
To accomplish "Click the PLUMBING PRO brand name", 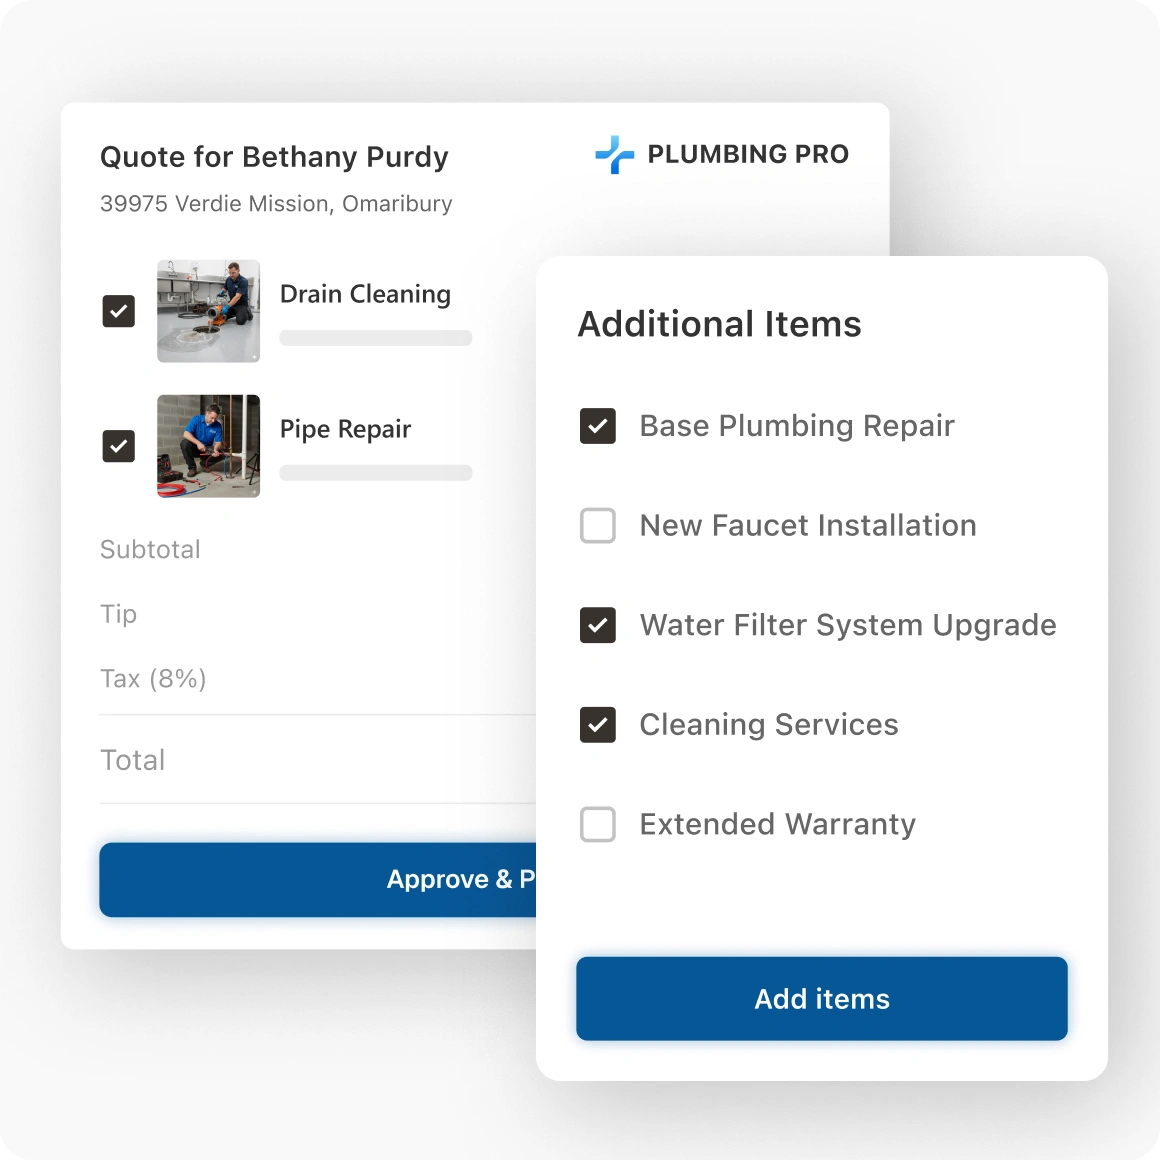I will click(748, 154).
